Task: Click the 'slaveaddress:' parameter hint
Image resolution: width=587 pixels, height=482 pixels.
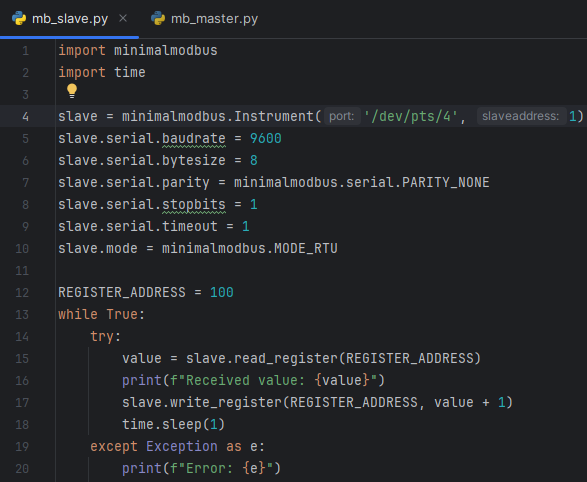Action: [520, 116]
